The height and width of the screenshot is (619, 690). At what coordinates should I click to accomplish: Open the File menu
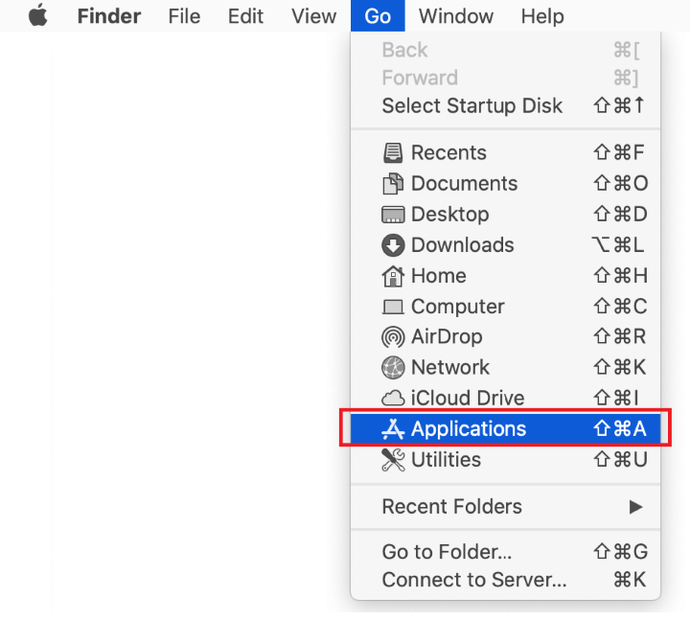[x=184, y=16]
